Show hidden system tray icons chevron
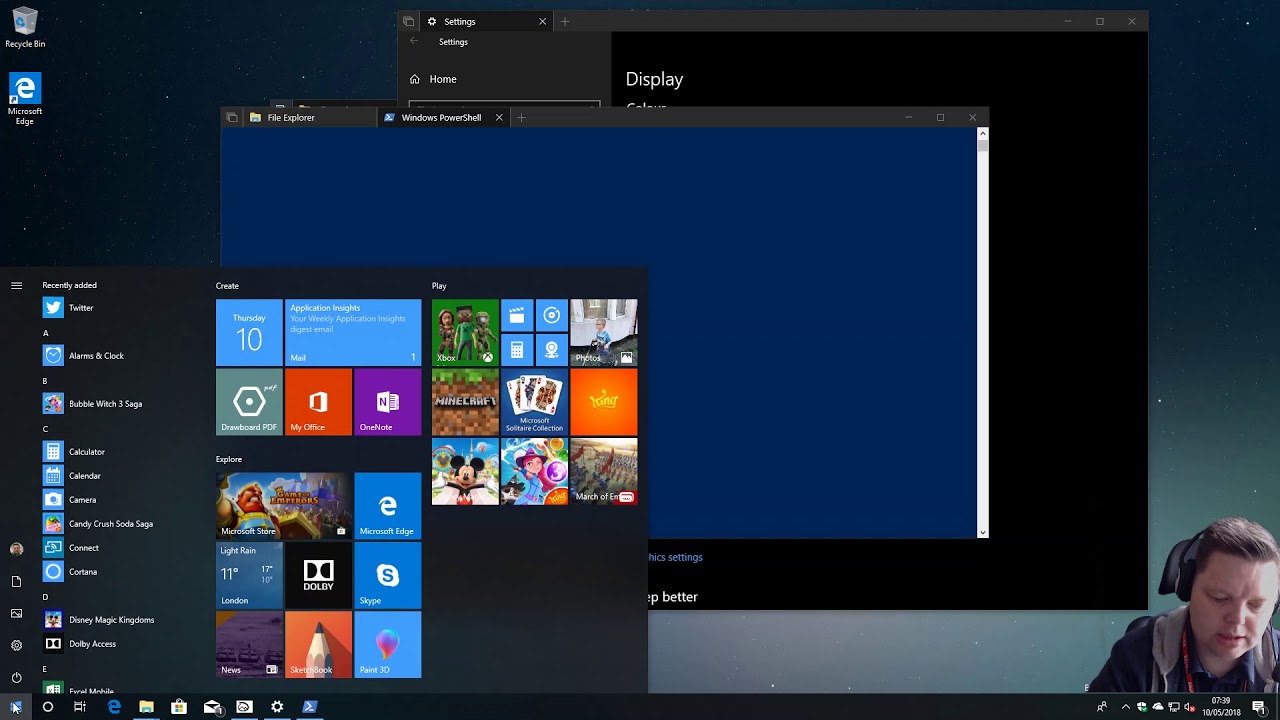 coord(1126,707)
